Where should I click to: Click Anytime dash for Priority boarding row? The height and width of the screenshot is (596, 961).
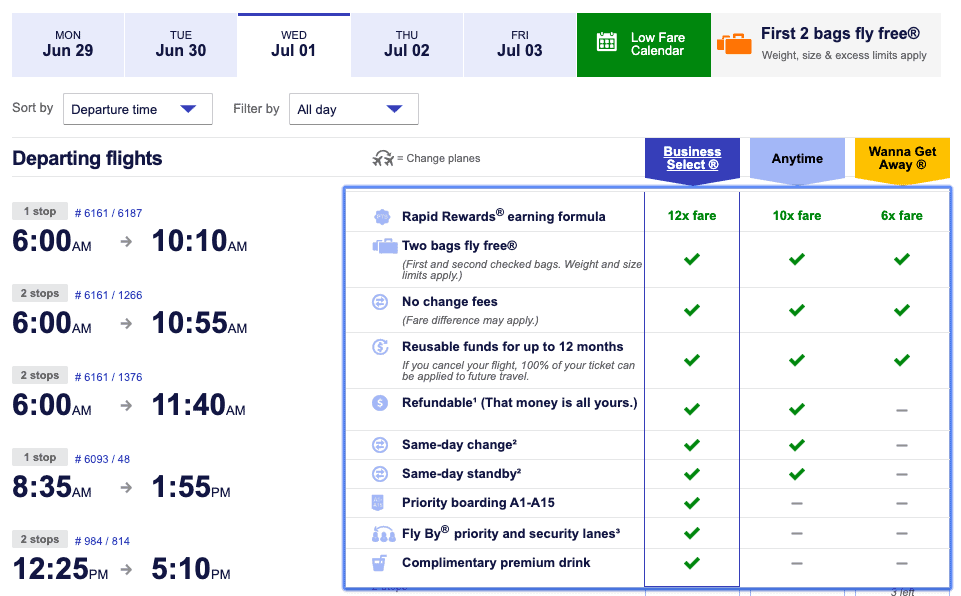tap(797, 503)
